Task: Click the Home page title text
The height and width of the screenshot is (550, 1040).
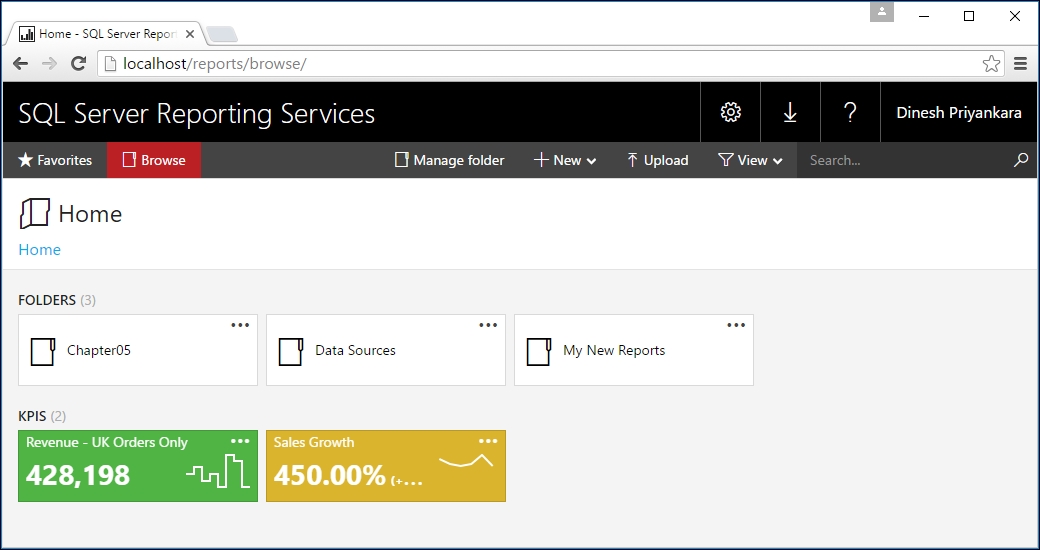Action: (90, 214)
